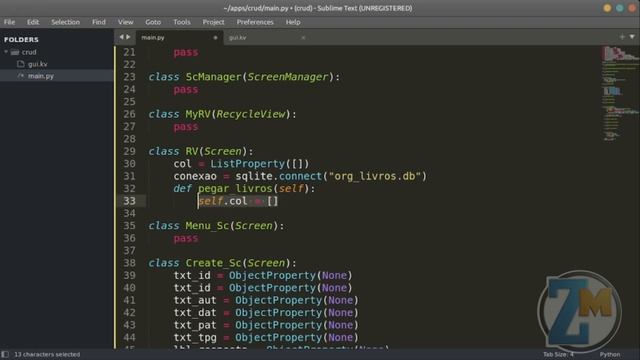Open the Find menu
The height and width of the screenshot is (360, 640).
tap(99, 22)
